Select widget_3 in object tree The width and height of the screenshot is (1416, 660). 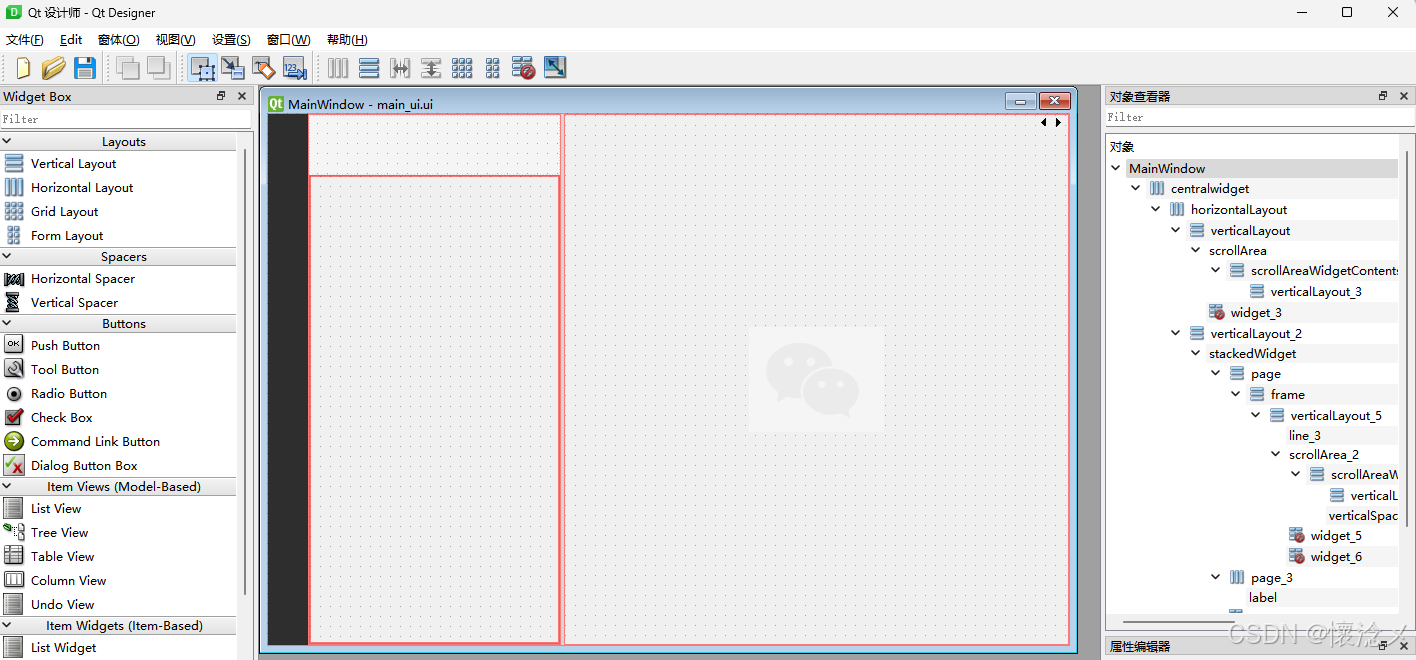tap(1256, 312)
